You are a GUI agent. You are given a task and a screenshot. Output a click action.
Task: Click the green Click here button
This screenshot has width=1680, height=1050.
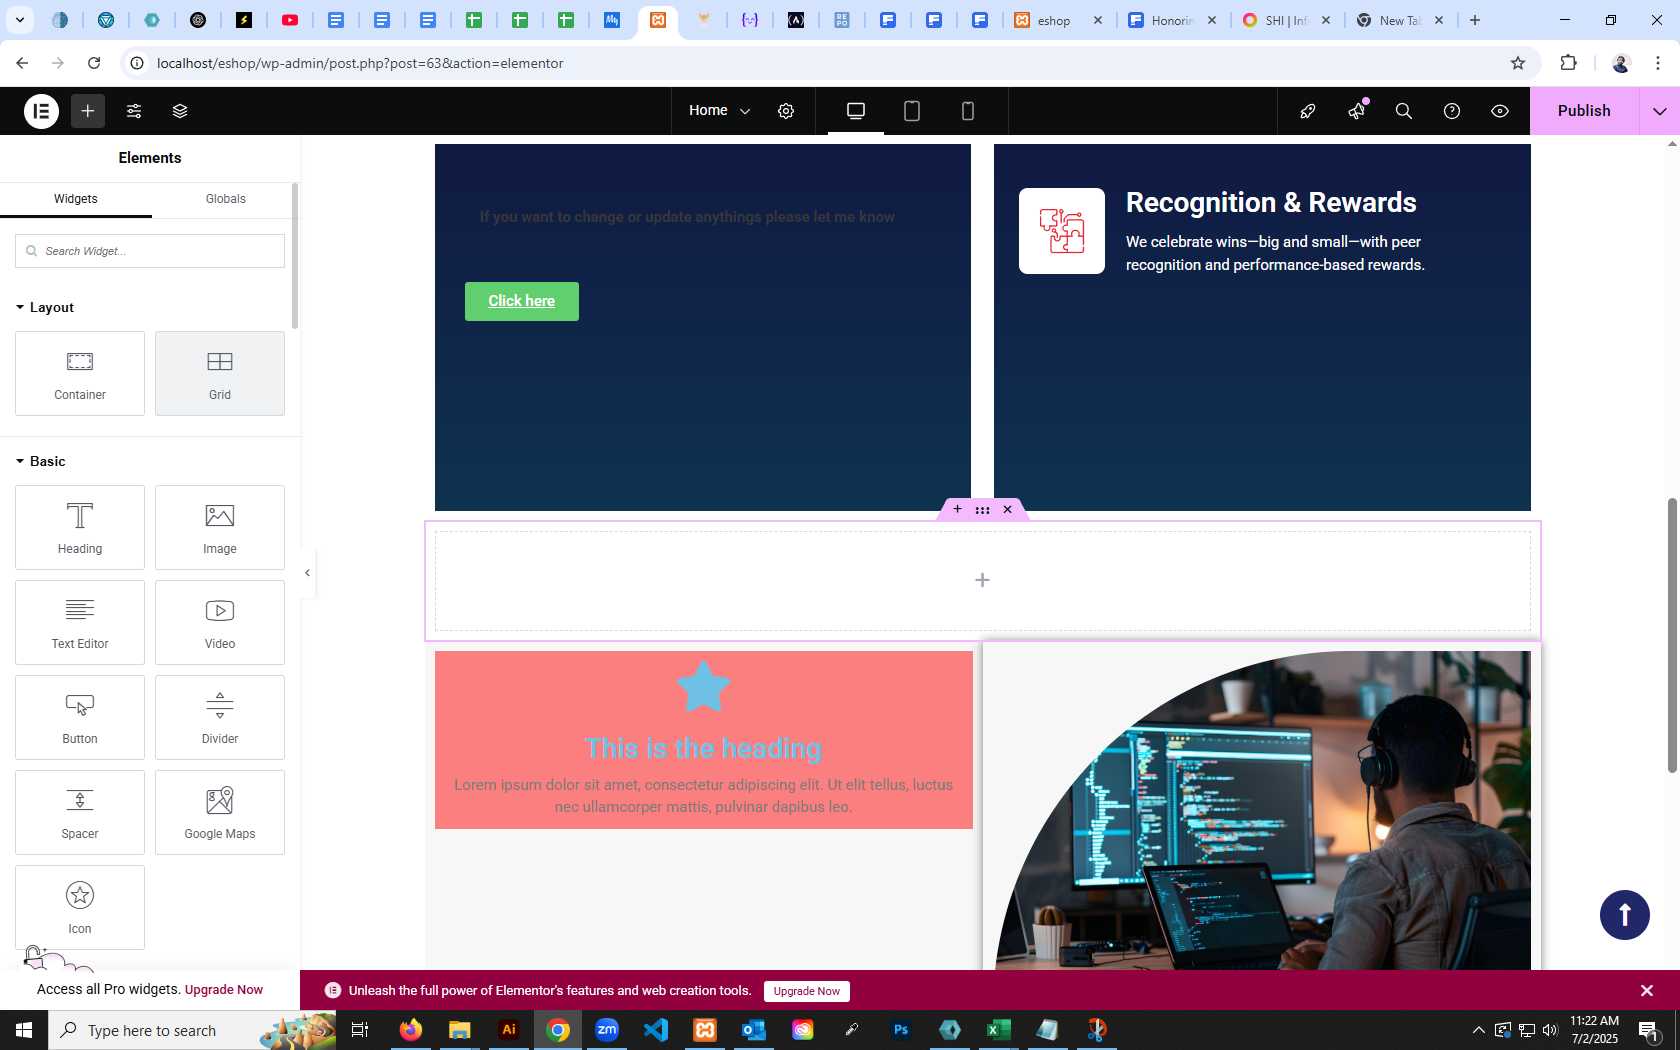[522, 301]
